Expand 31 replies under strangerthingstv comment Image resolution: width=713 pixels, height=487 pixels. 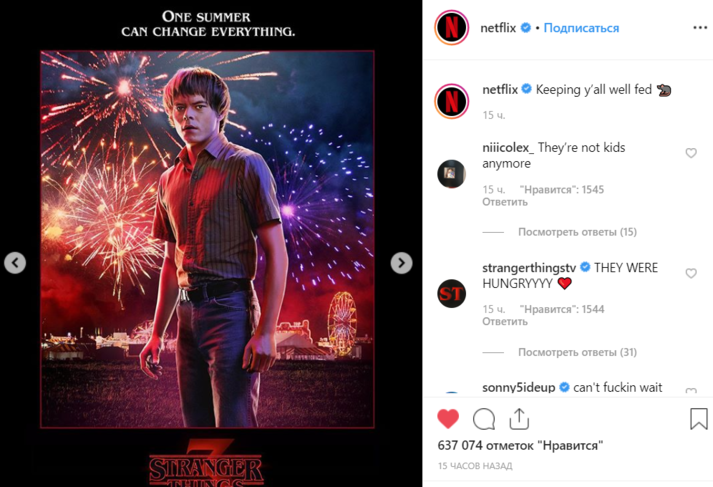577,352
